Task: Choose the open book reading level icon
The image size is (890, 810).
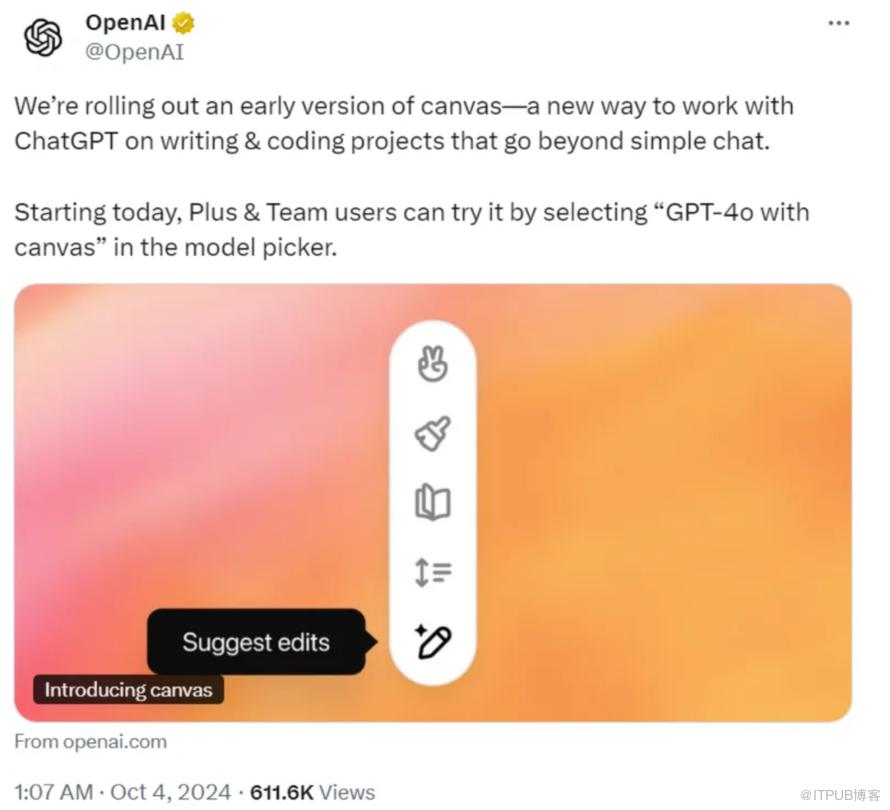Action: [x=432, y=502]
